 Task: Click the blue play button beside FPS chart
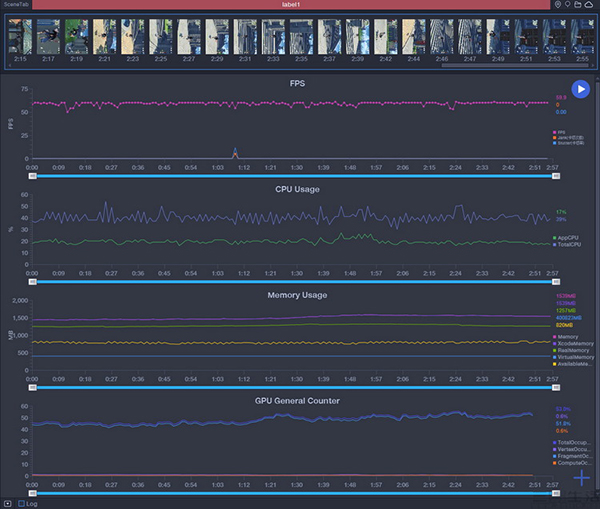pyautogui.click(x=581, y=90)
